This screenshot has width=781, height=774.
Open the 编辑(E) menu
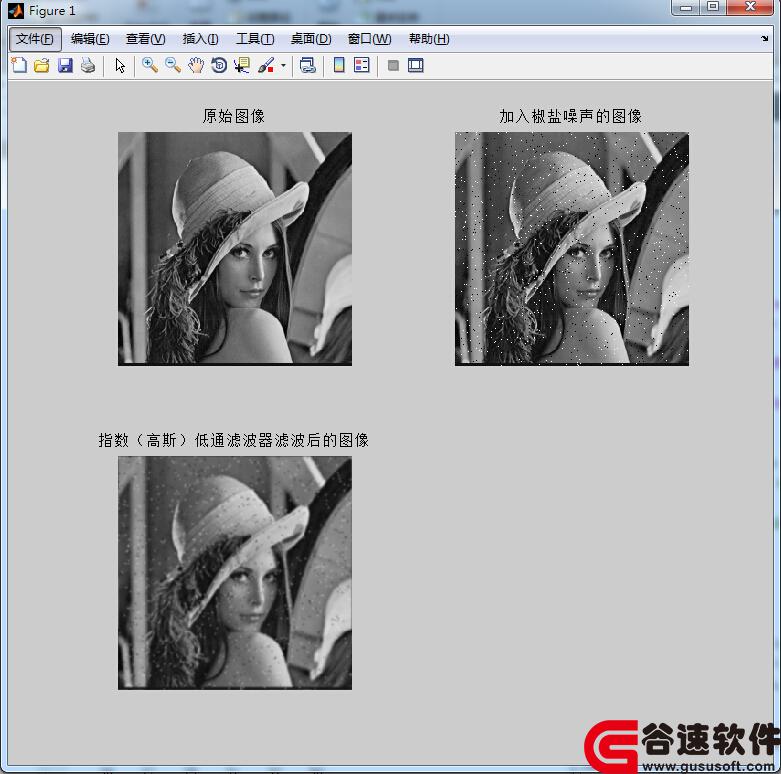tap(90, 39)
